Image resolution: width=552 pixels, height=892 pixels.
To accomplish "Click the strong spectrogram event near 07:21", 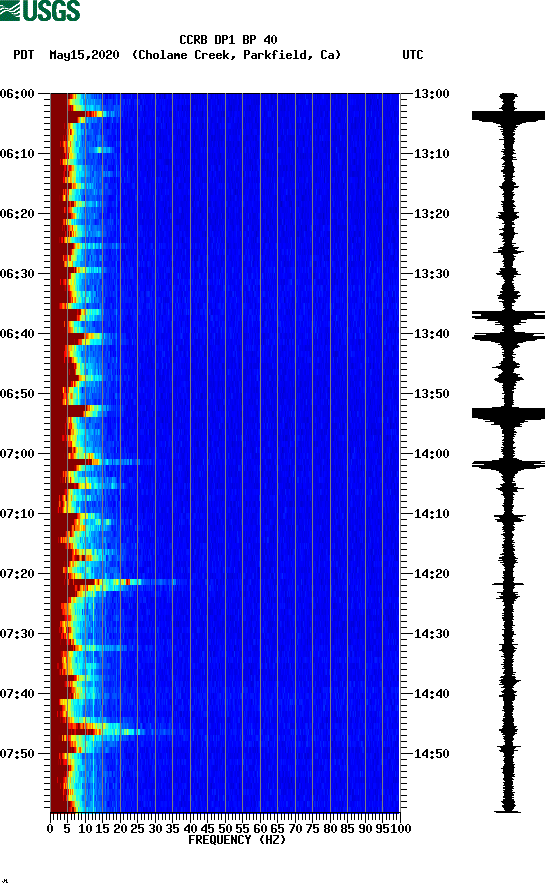I will tap(125, 582).
